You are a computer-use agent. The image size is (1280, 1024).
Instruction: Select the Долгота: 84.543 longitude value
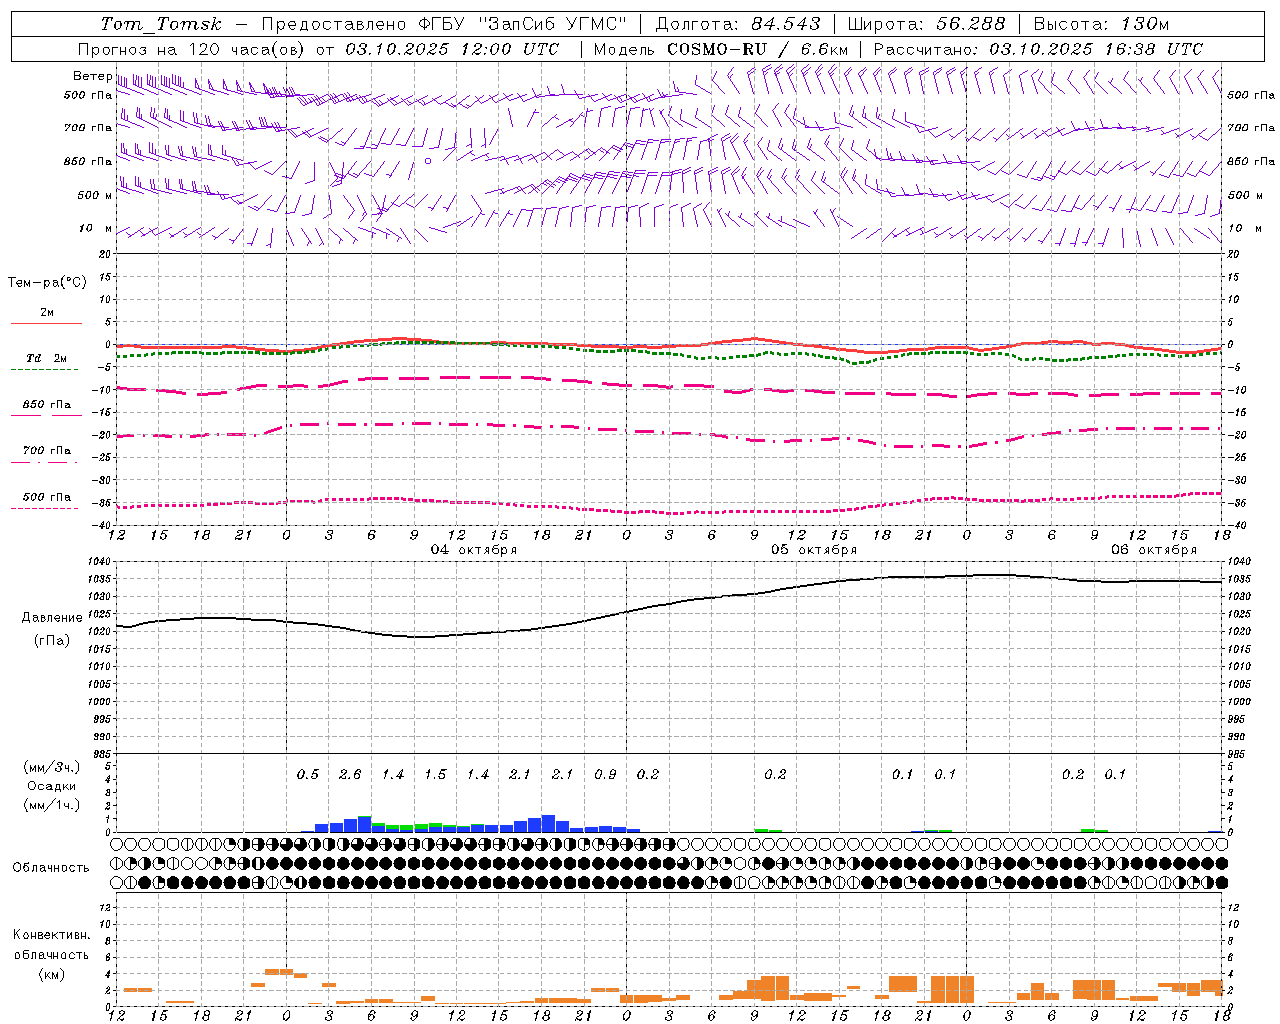coord(738,24)
